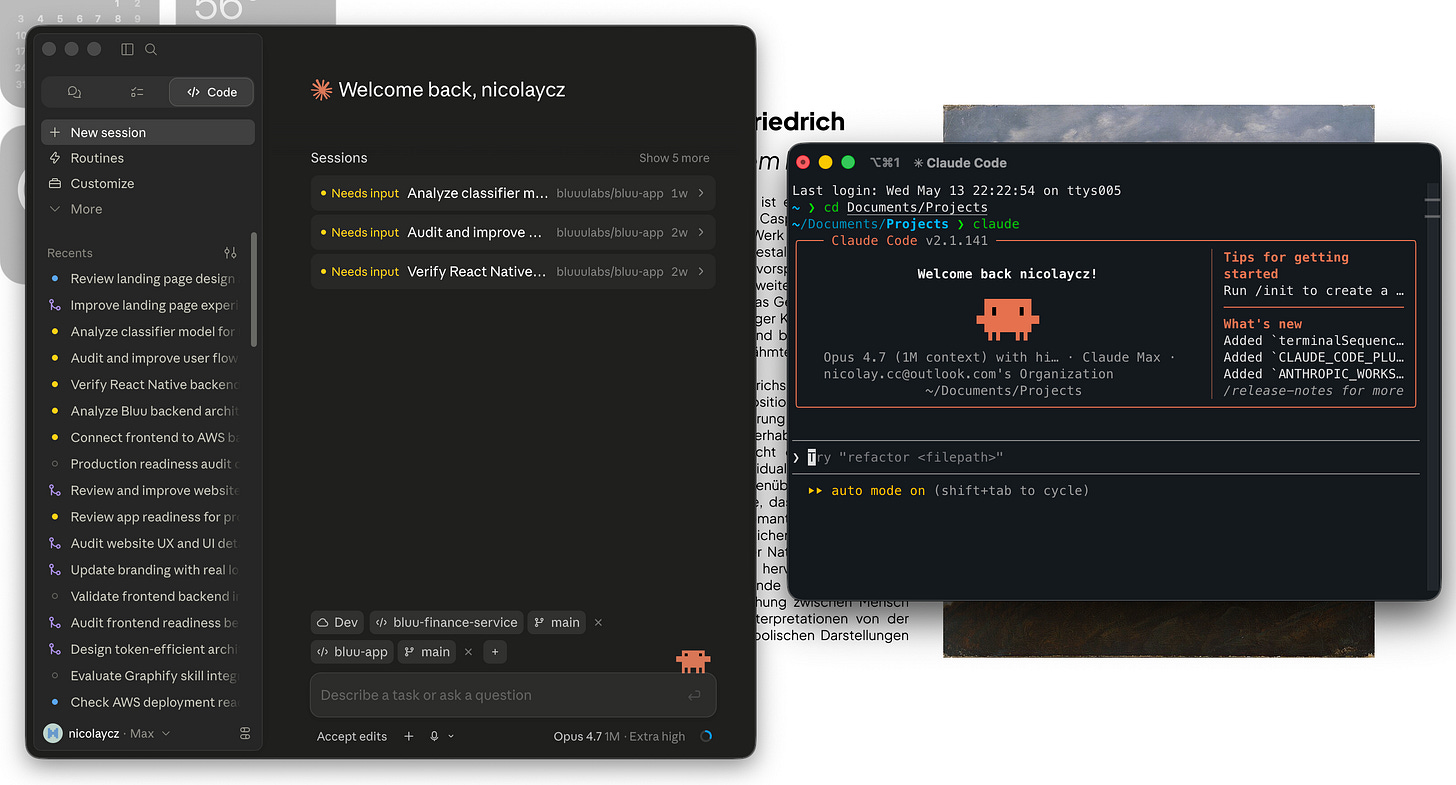Click the microphone dictation icon
Viewport: 1456px width, 785px height.
point(434,736)
